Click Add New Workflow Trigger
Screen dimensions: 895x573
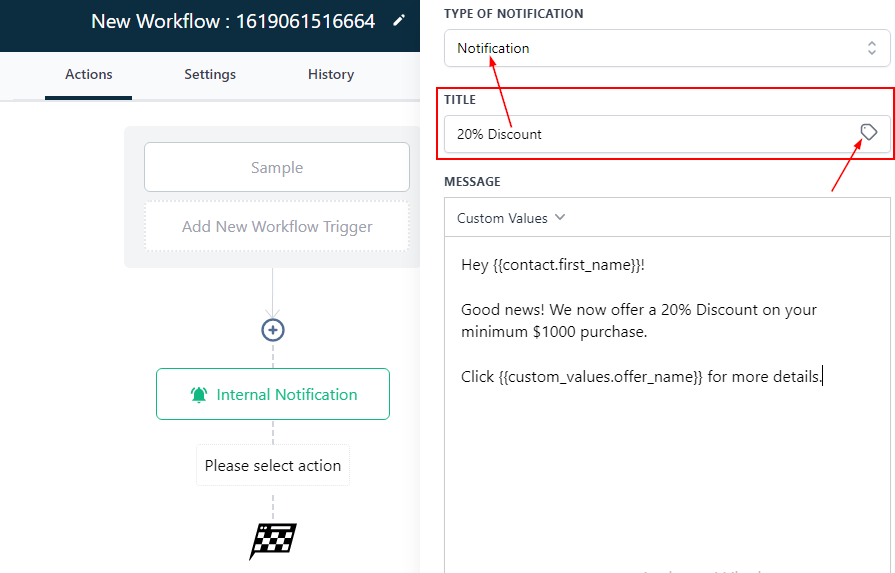(x=277, y=227)
